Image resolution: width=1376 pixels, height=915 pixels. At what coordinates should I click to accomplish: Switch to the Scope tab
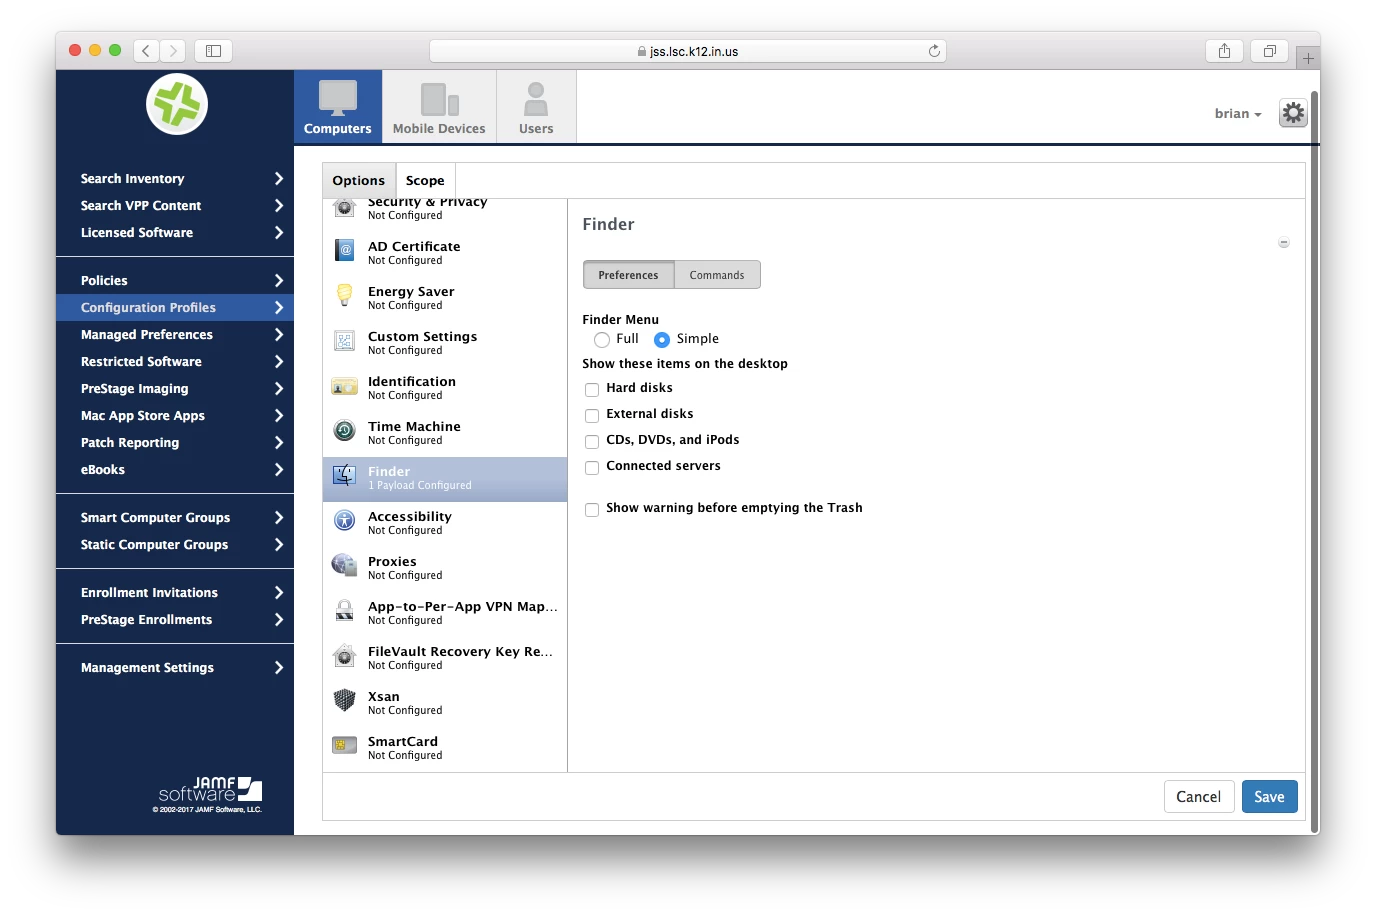[x=425, y=180]
